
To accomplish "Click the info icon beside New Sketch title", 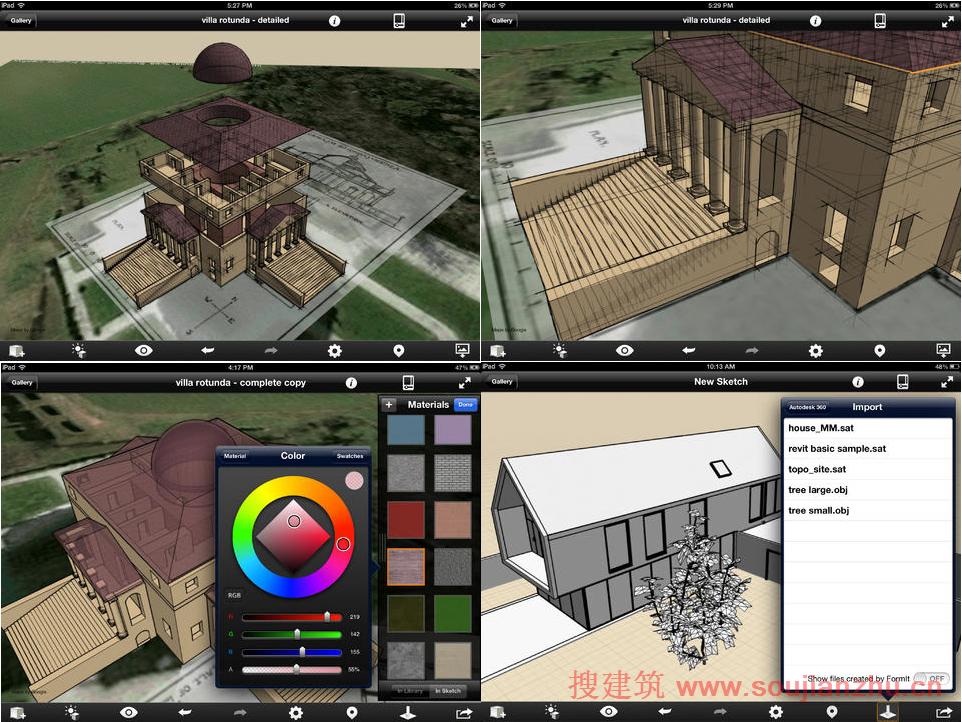I will pos(857,382).
